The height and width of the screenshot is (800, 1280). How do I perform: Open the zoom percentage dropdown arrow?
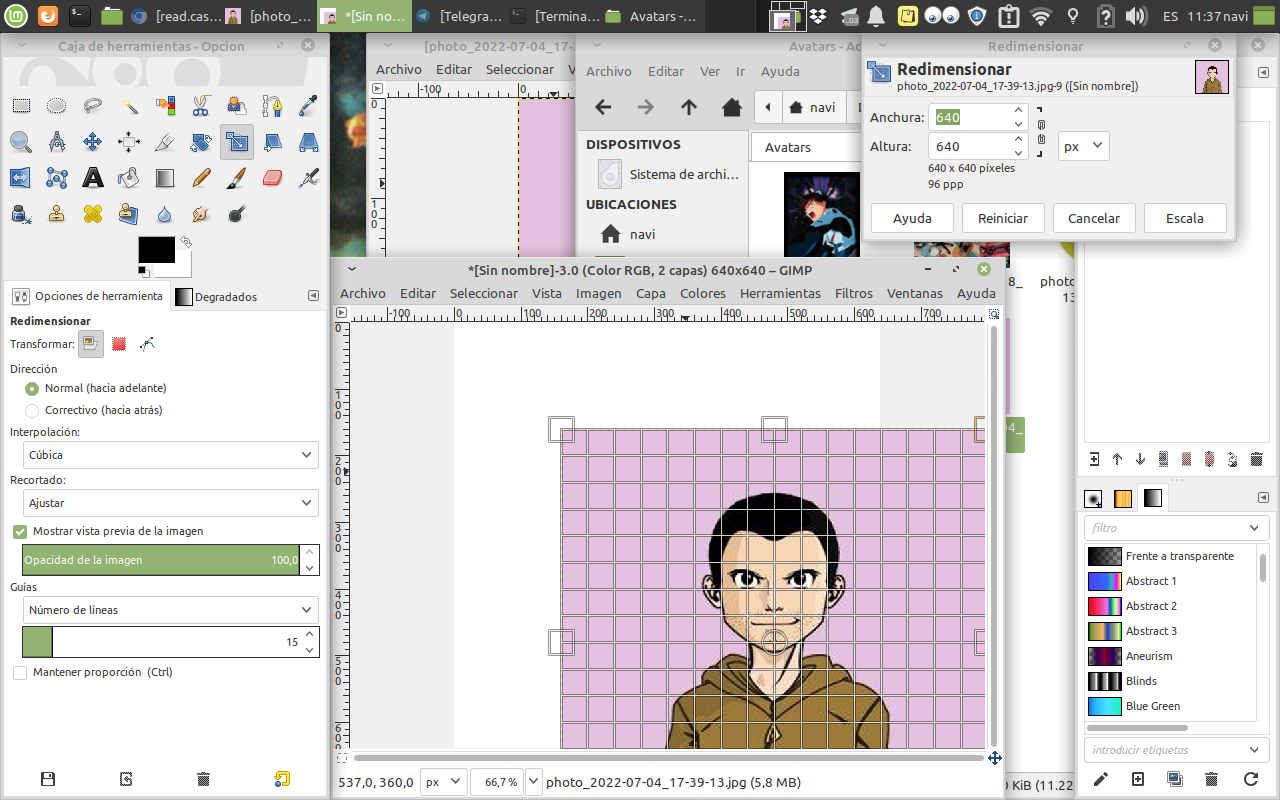[x=533, y=782]
